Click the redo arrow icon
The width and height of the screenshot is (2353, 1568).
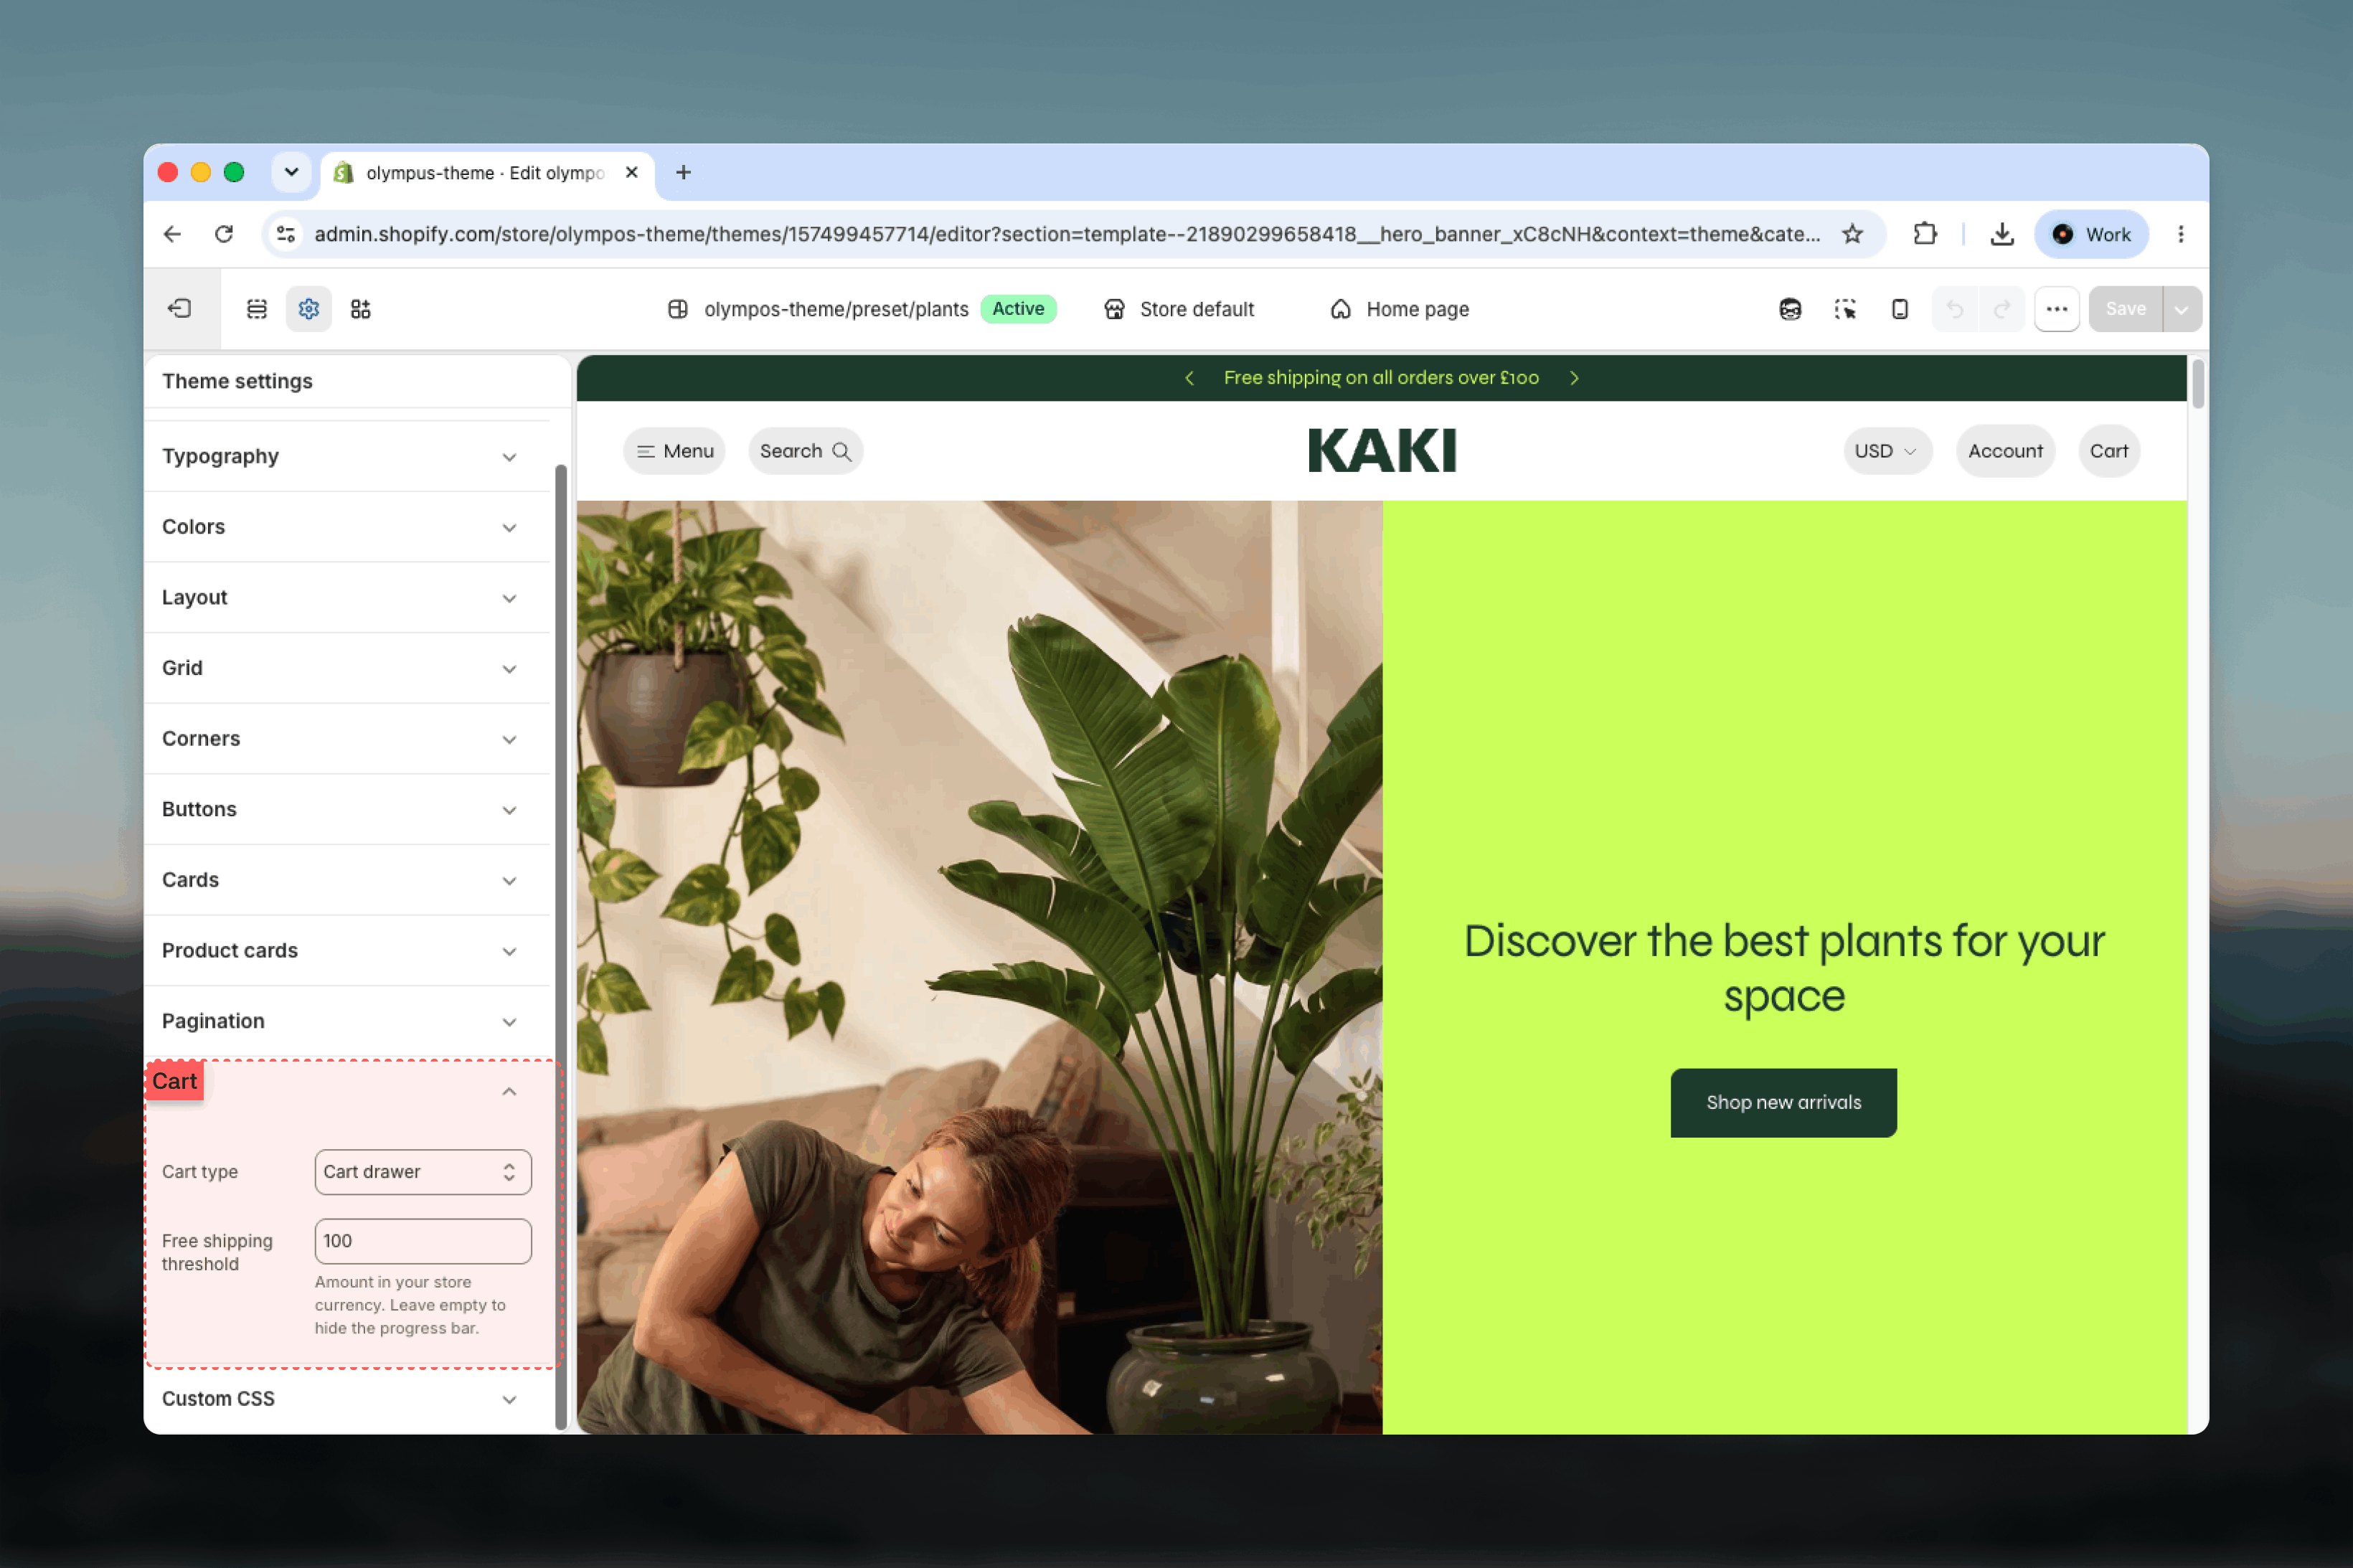click(2002, 309)
